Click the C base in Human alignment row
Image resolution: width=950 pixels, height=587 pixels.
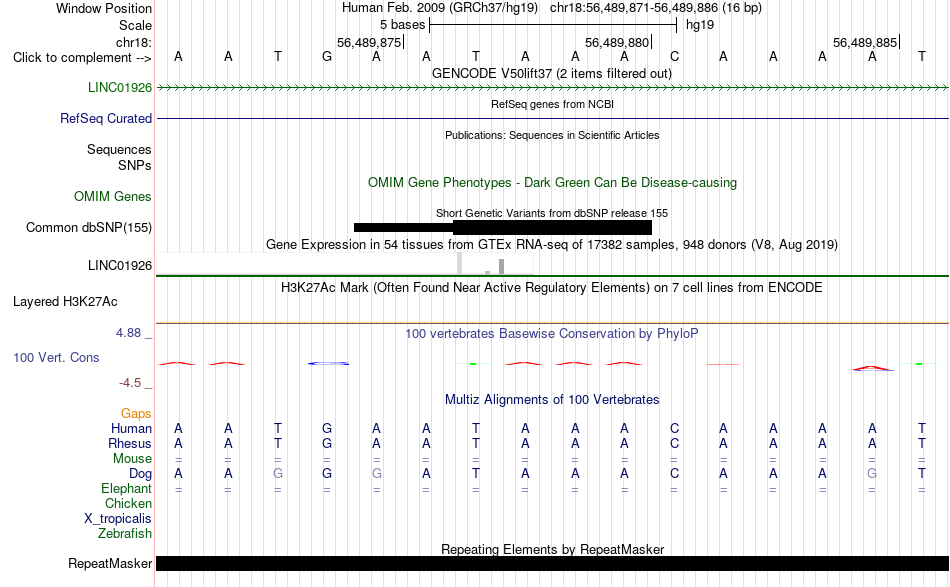pos(674,428)
